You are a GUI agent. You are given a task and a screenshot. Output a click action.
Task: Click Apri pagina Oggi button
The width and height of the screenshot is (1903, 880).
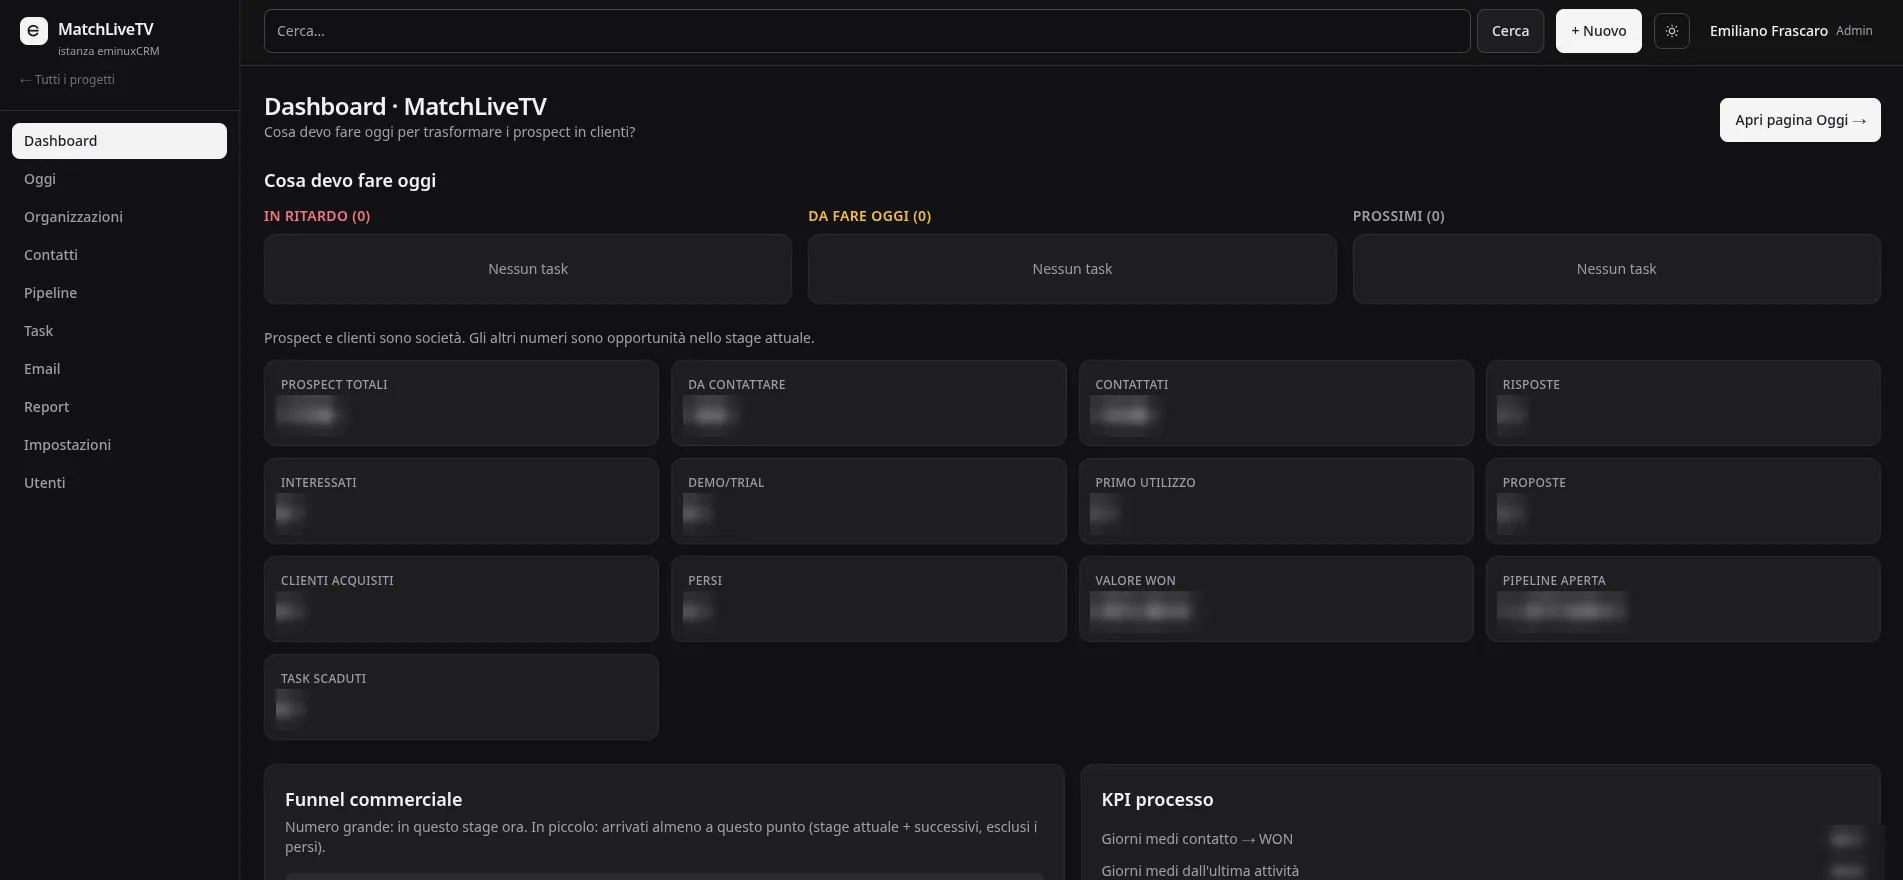(1800, 120)
